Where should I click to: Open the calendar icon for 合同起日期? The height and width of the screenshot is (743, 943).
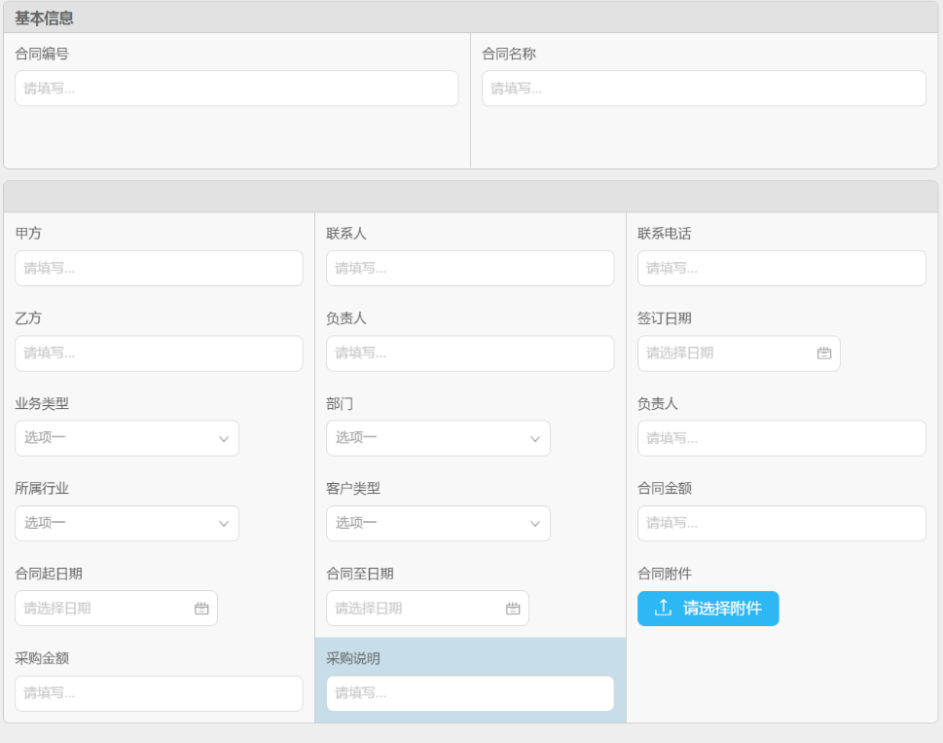201,608
